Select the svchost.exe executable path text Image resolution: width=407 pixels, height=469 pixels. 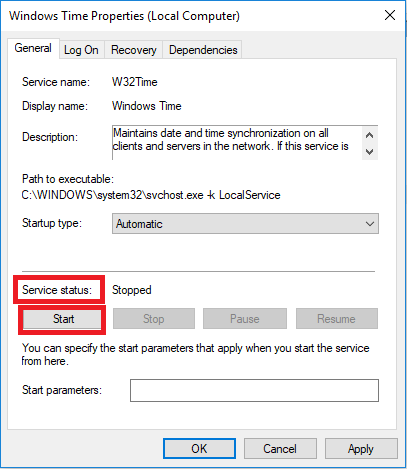(x=151, y=195)
